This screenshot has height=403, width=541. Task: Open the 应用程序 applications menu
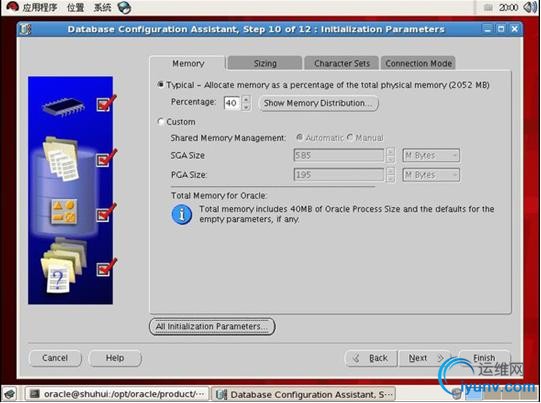coord(40,7)
